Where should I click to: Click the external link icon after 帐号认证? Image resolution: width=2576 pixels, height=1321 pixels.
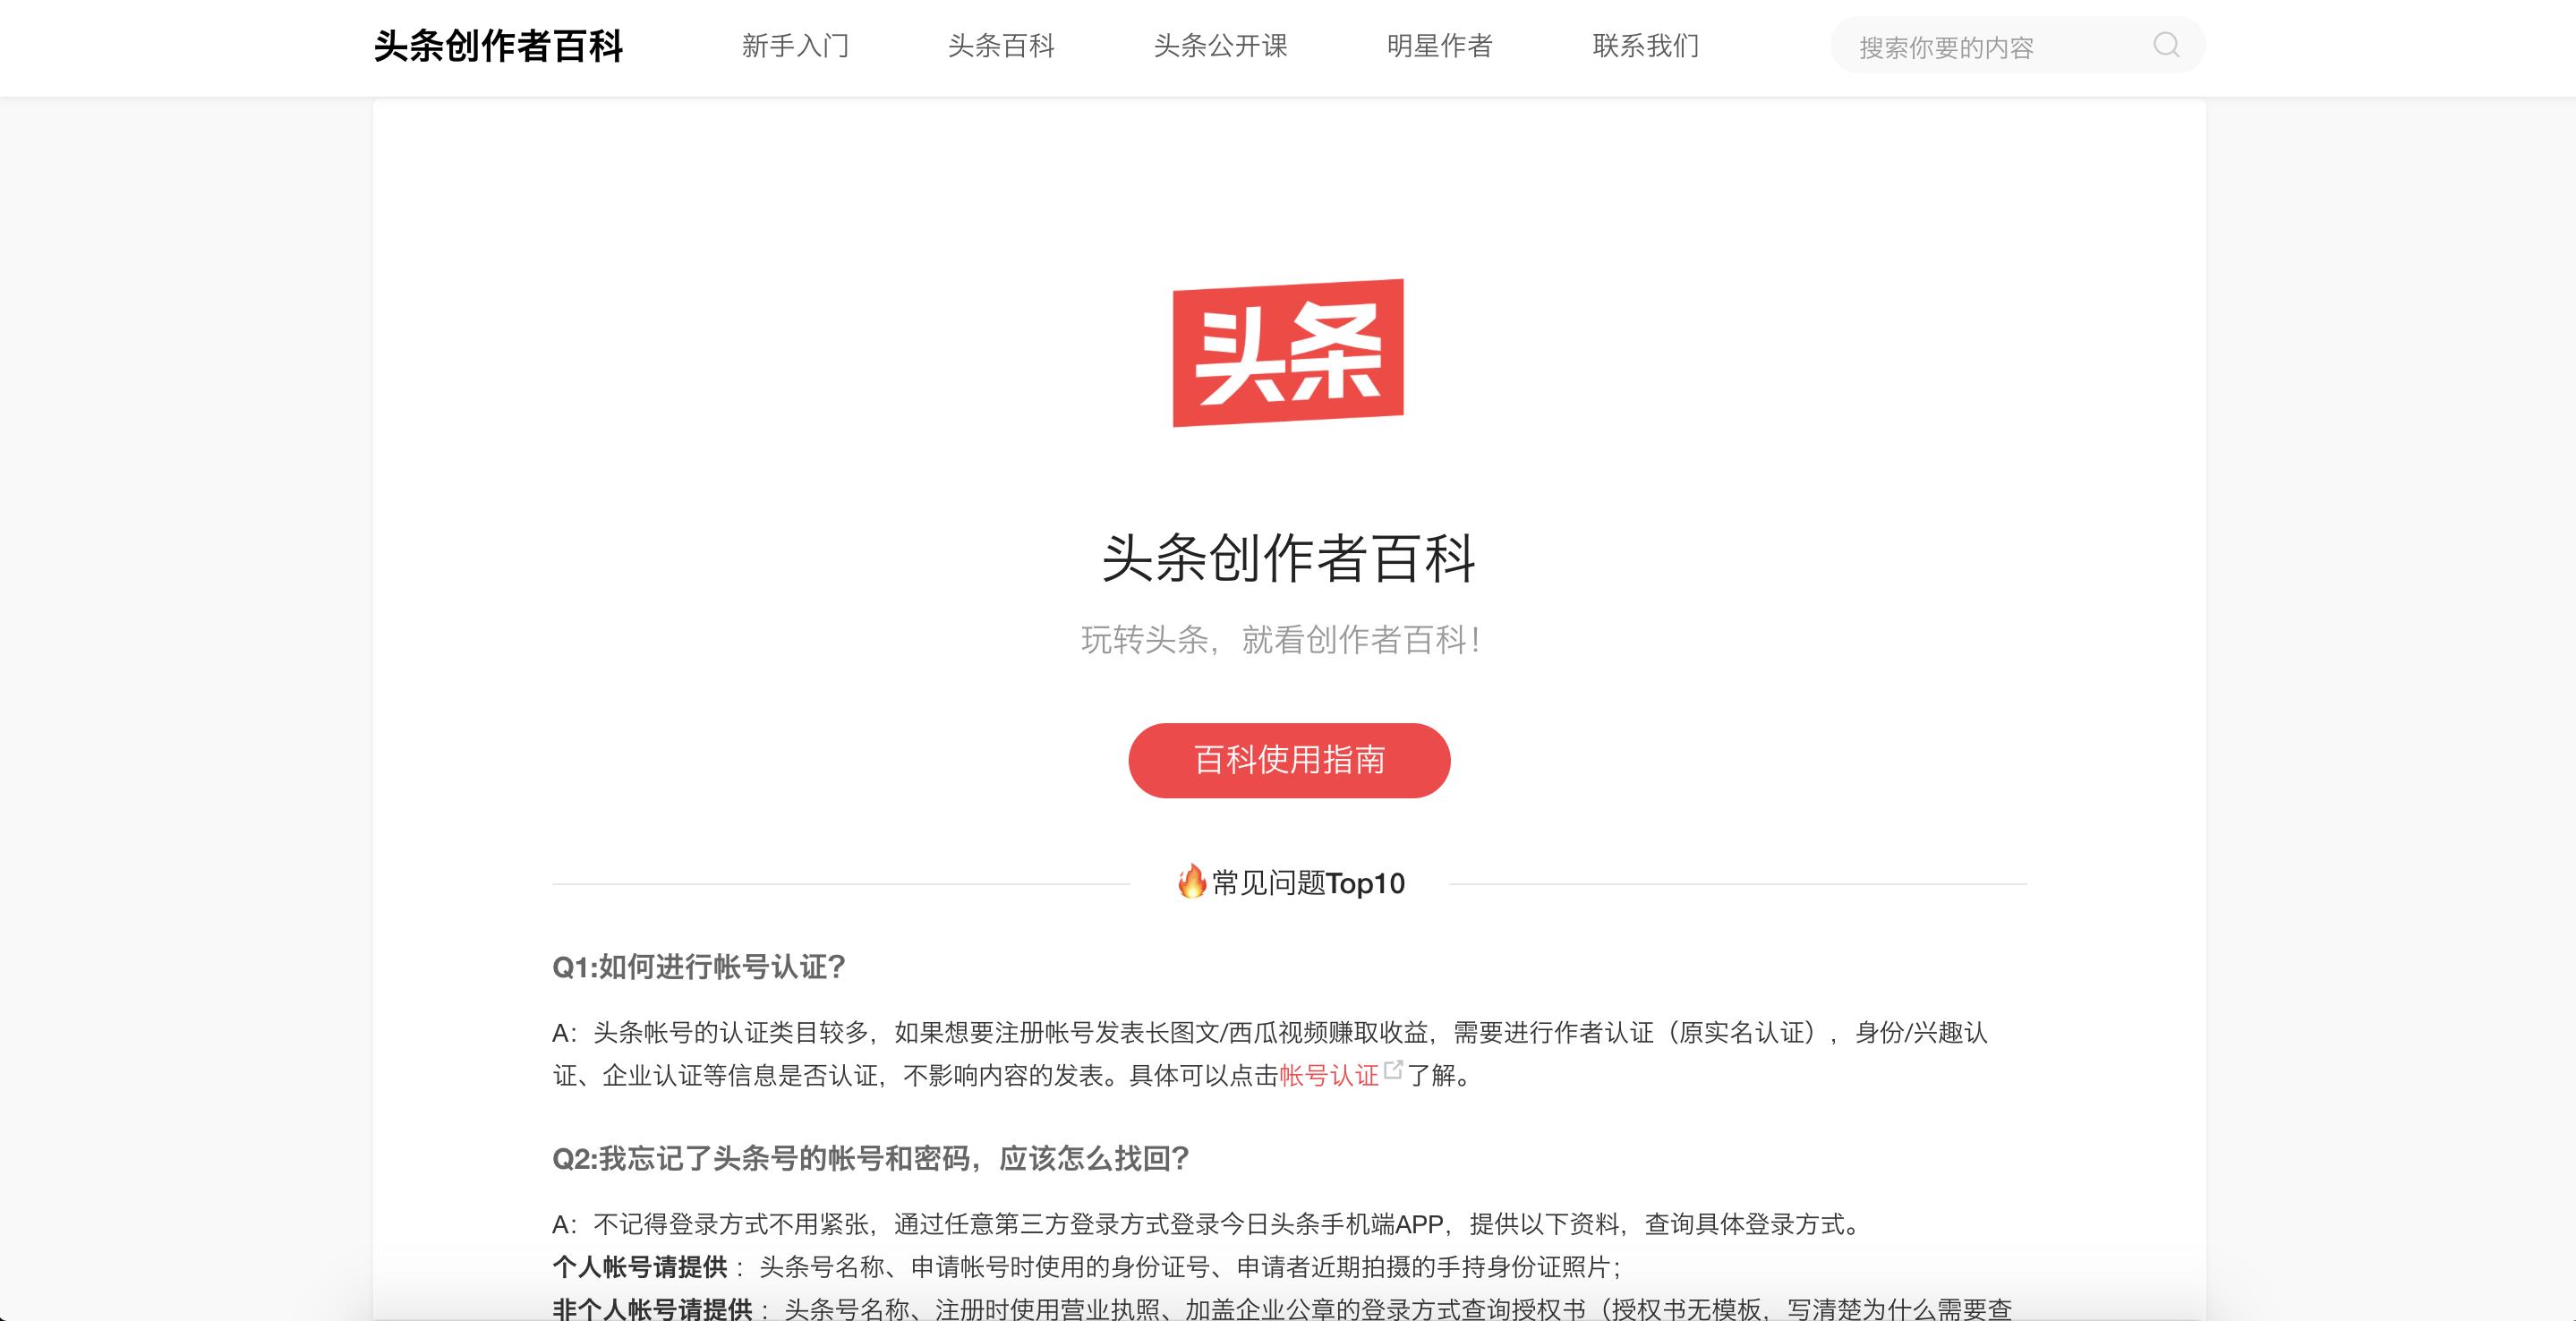click(x=1393, y=1069)
